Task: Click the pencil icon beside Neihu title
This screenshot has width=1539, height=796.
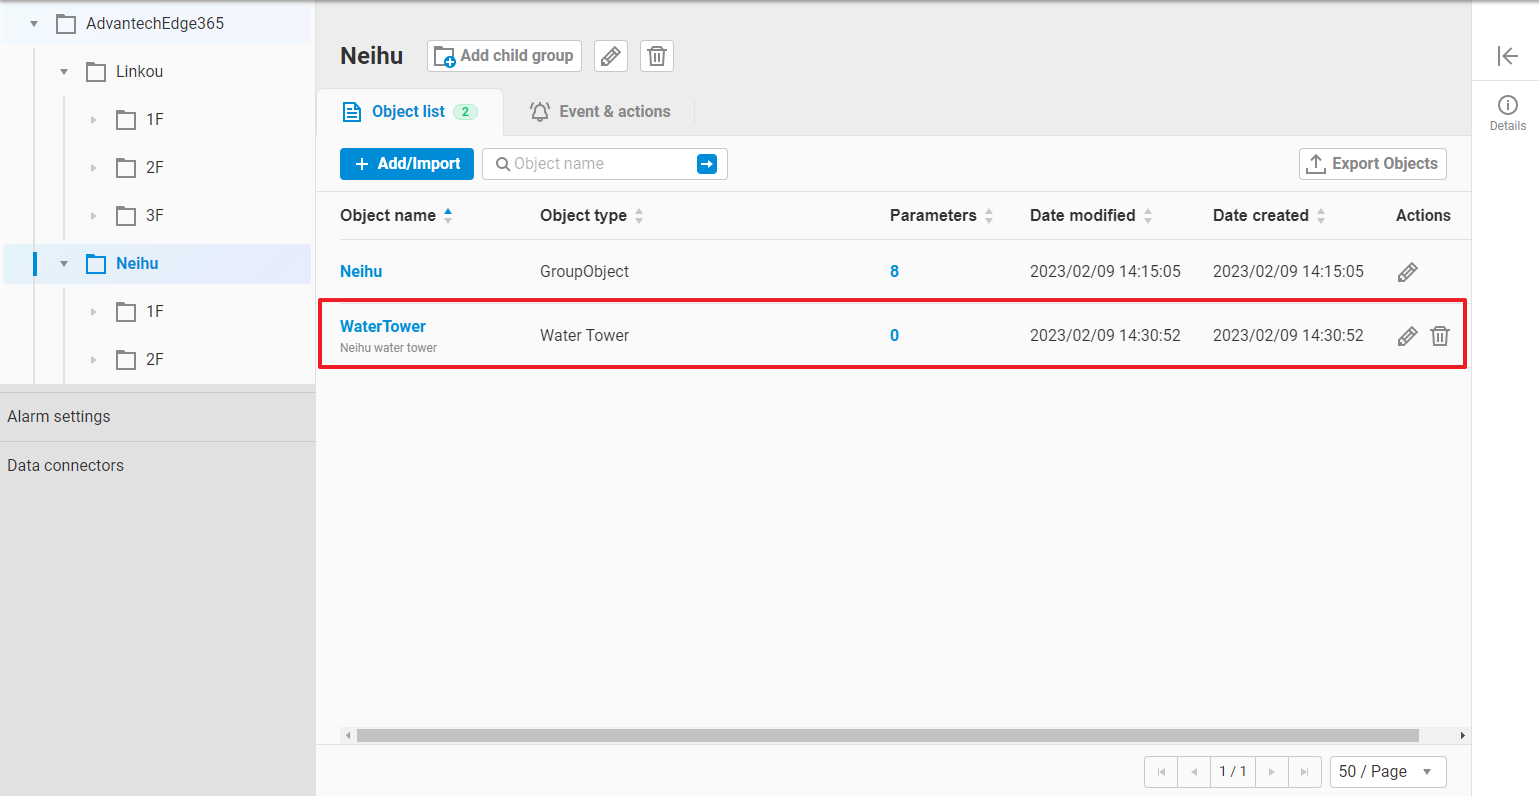Action: click(x=611, y=56)
